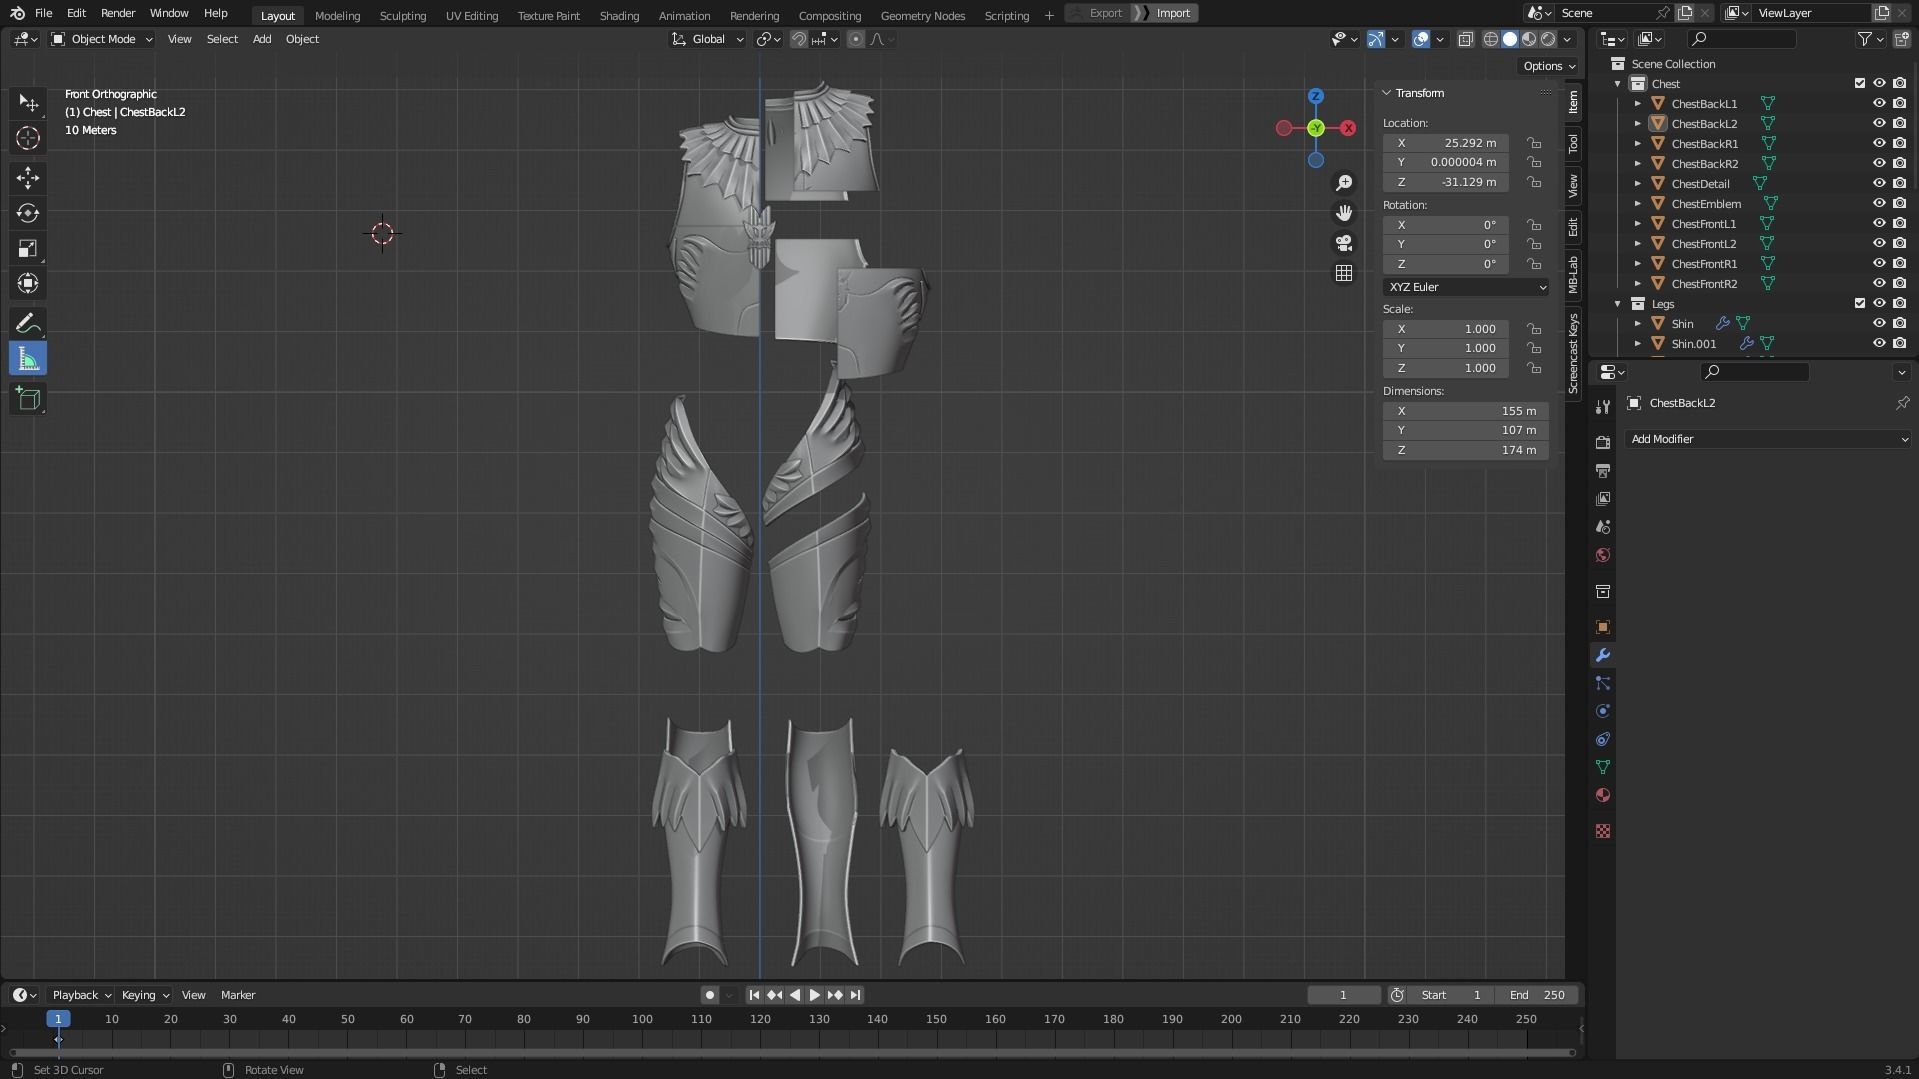Open the Modifier properties wrench tab
This screenshot has height=1079, width=1919.
[x=1602, y=655]
